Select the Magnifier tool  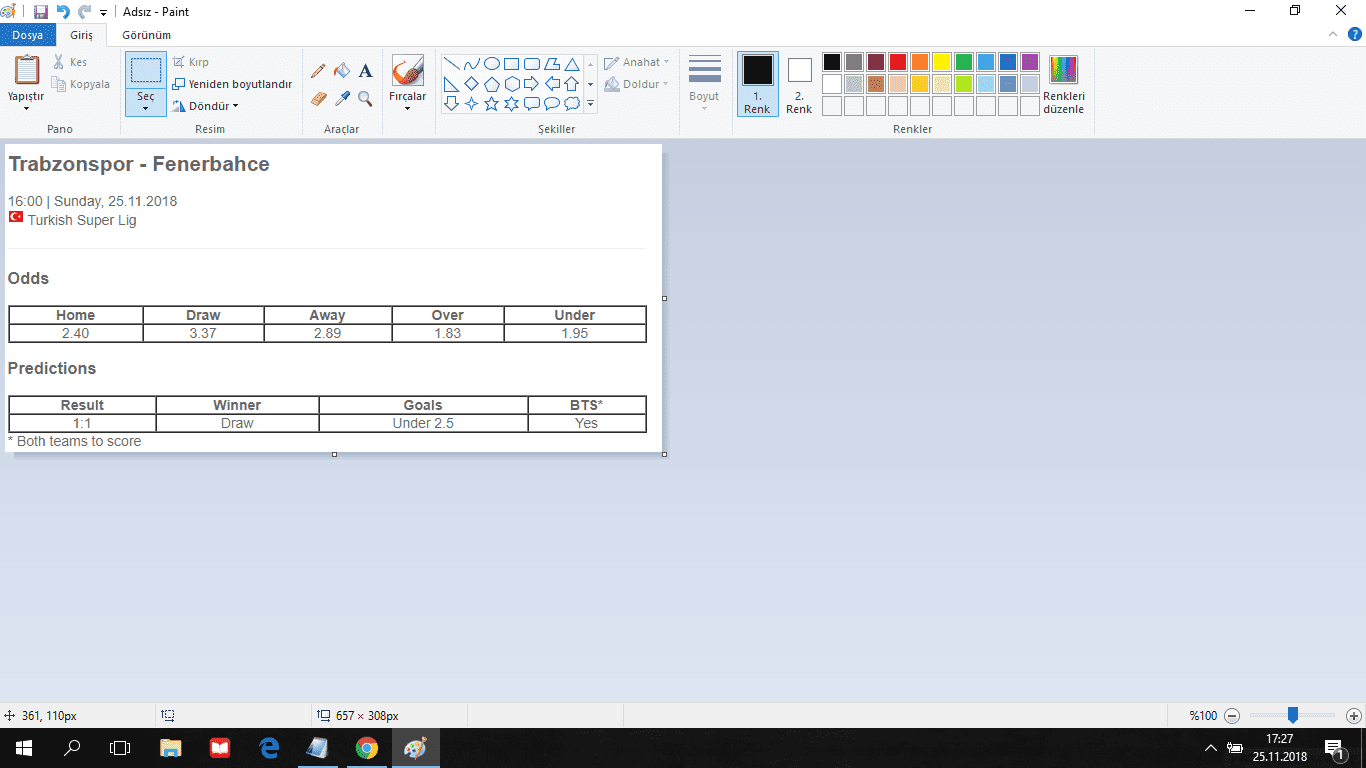[x=366, y=98]
